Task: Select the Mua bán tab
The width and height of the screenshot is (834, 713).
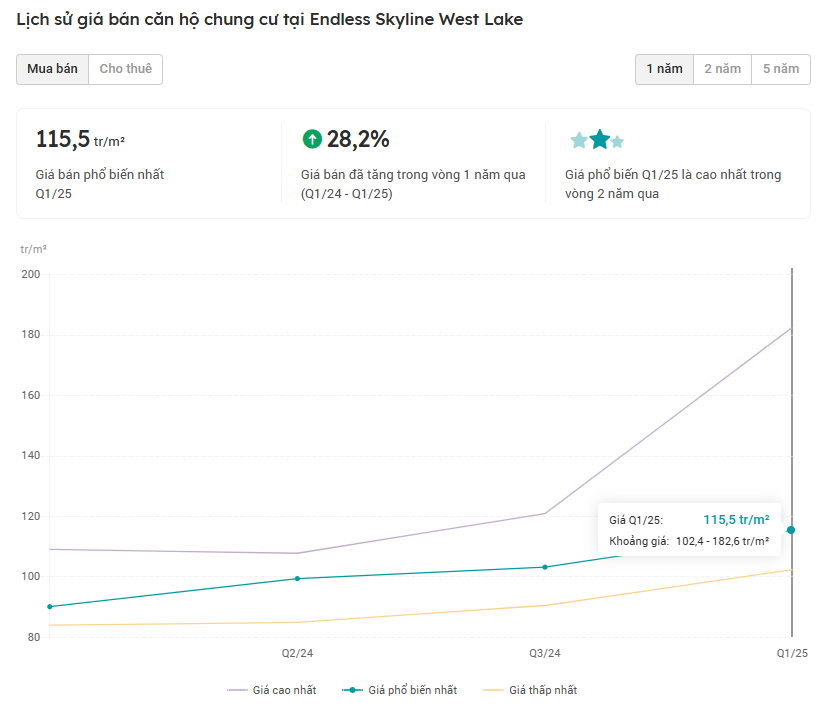Action: pyautogui.click(x=52, y=69)
